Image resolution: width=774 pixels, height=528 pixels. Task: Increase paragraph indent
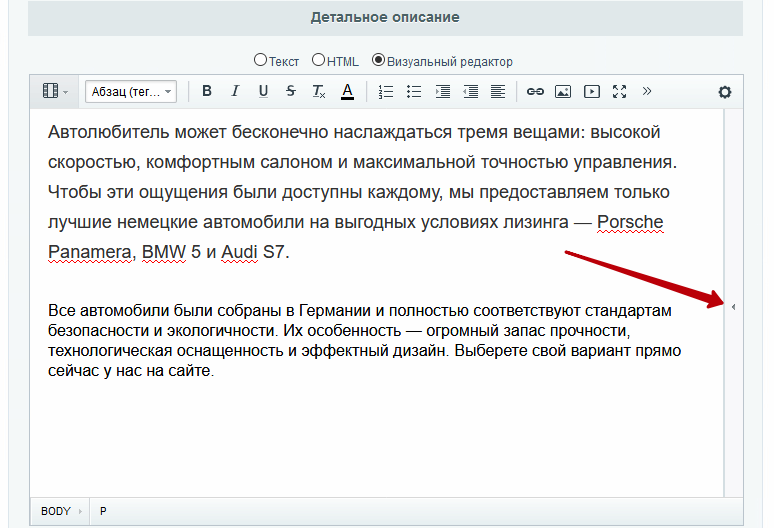(x=442, y=92)
